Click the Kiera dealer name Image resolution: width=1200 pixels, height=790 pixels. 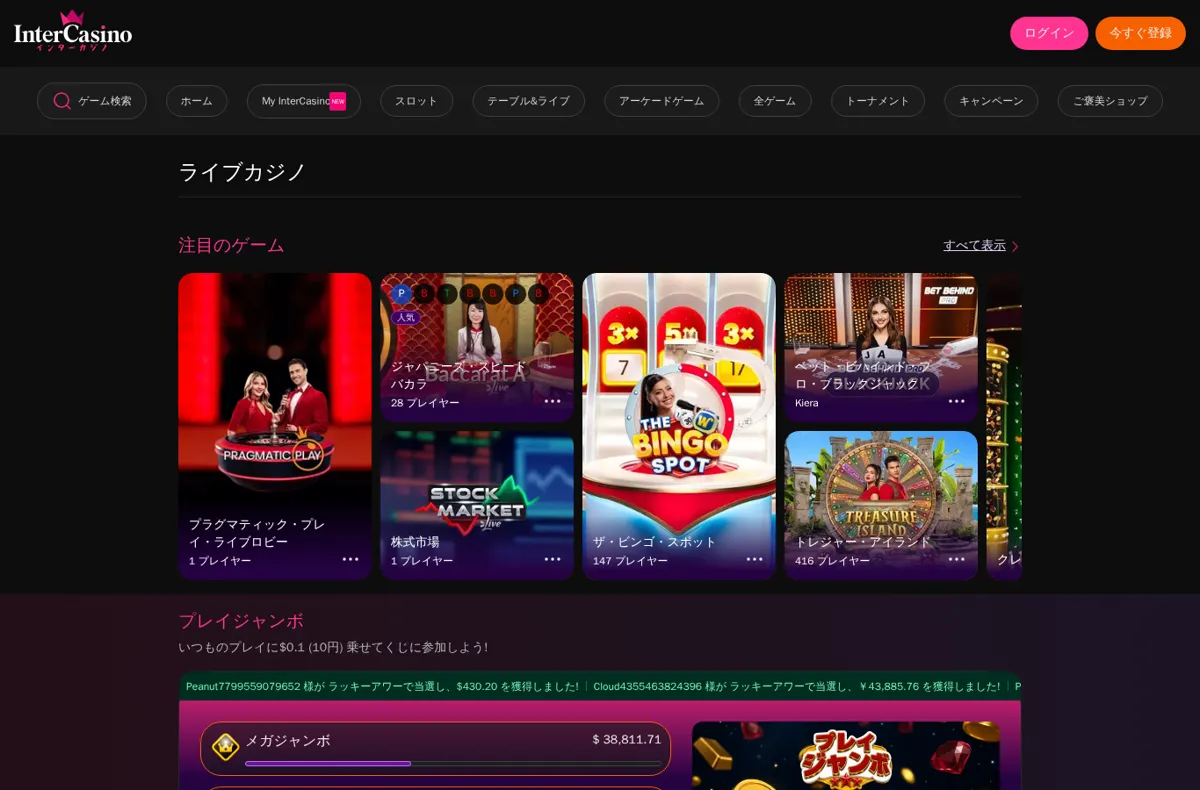807,403
